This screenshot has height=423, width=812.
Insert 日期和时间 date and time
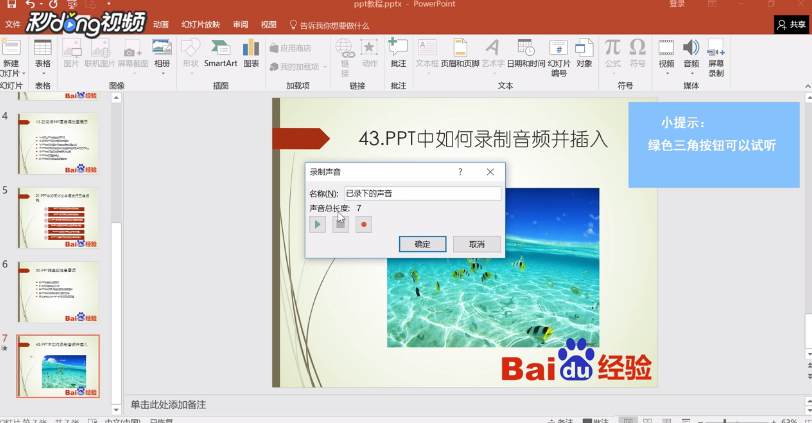(526, 53)
